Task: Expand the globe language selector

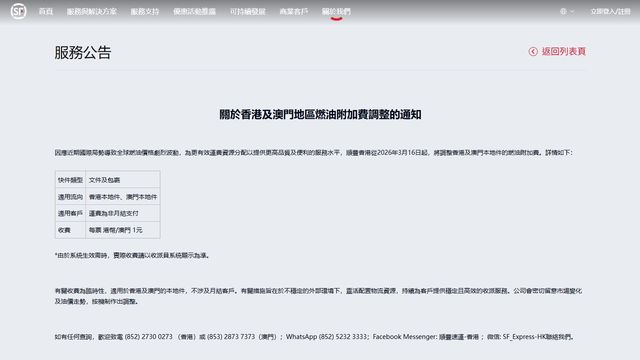Action: (567, 11)
